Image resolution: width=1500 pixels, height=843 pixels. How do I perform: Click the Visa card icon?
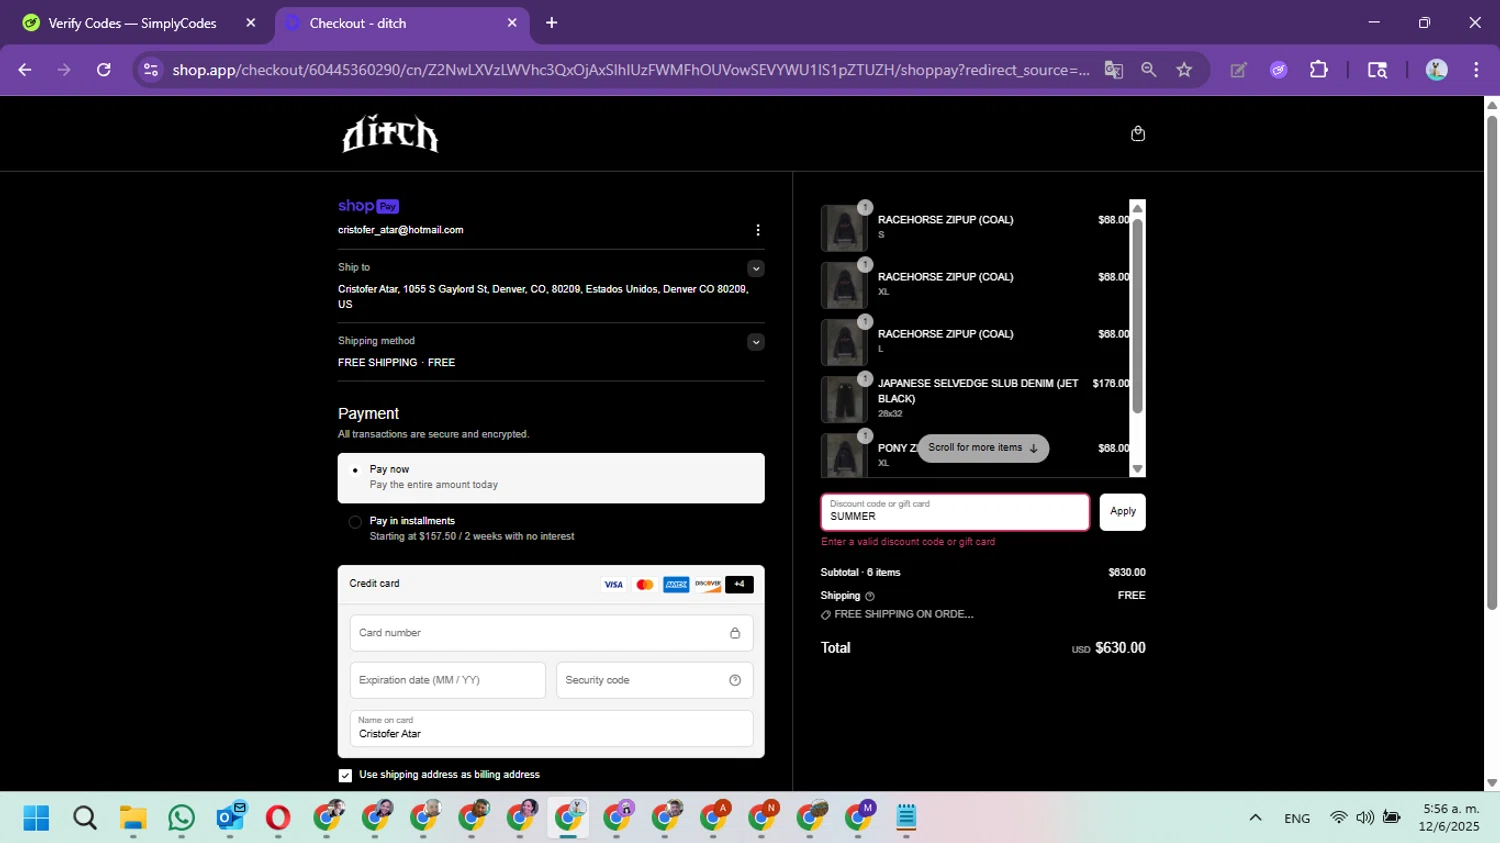pyautogui.click(x=613, y=585)
